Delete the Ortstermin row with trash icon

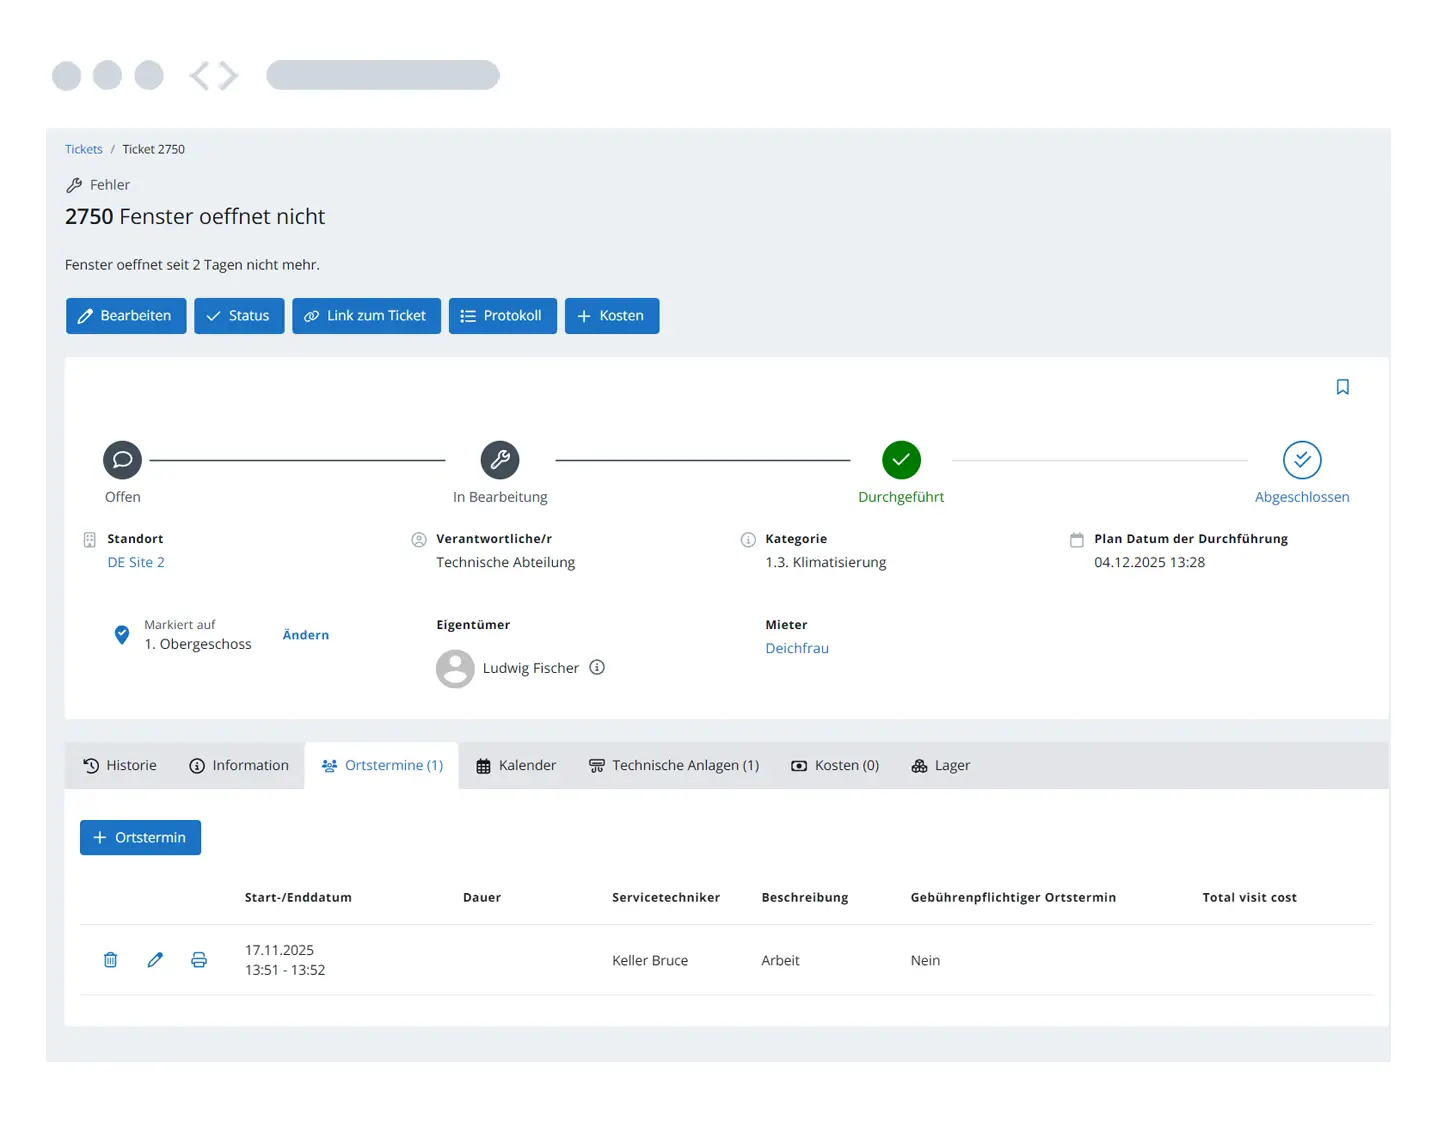coord(111,960)
